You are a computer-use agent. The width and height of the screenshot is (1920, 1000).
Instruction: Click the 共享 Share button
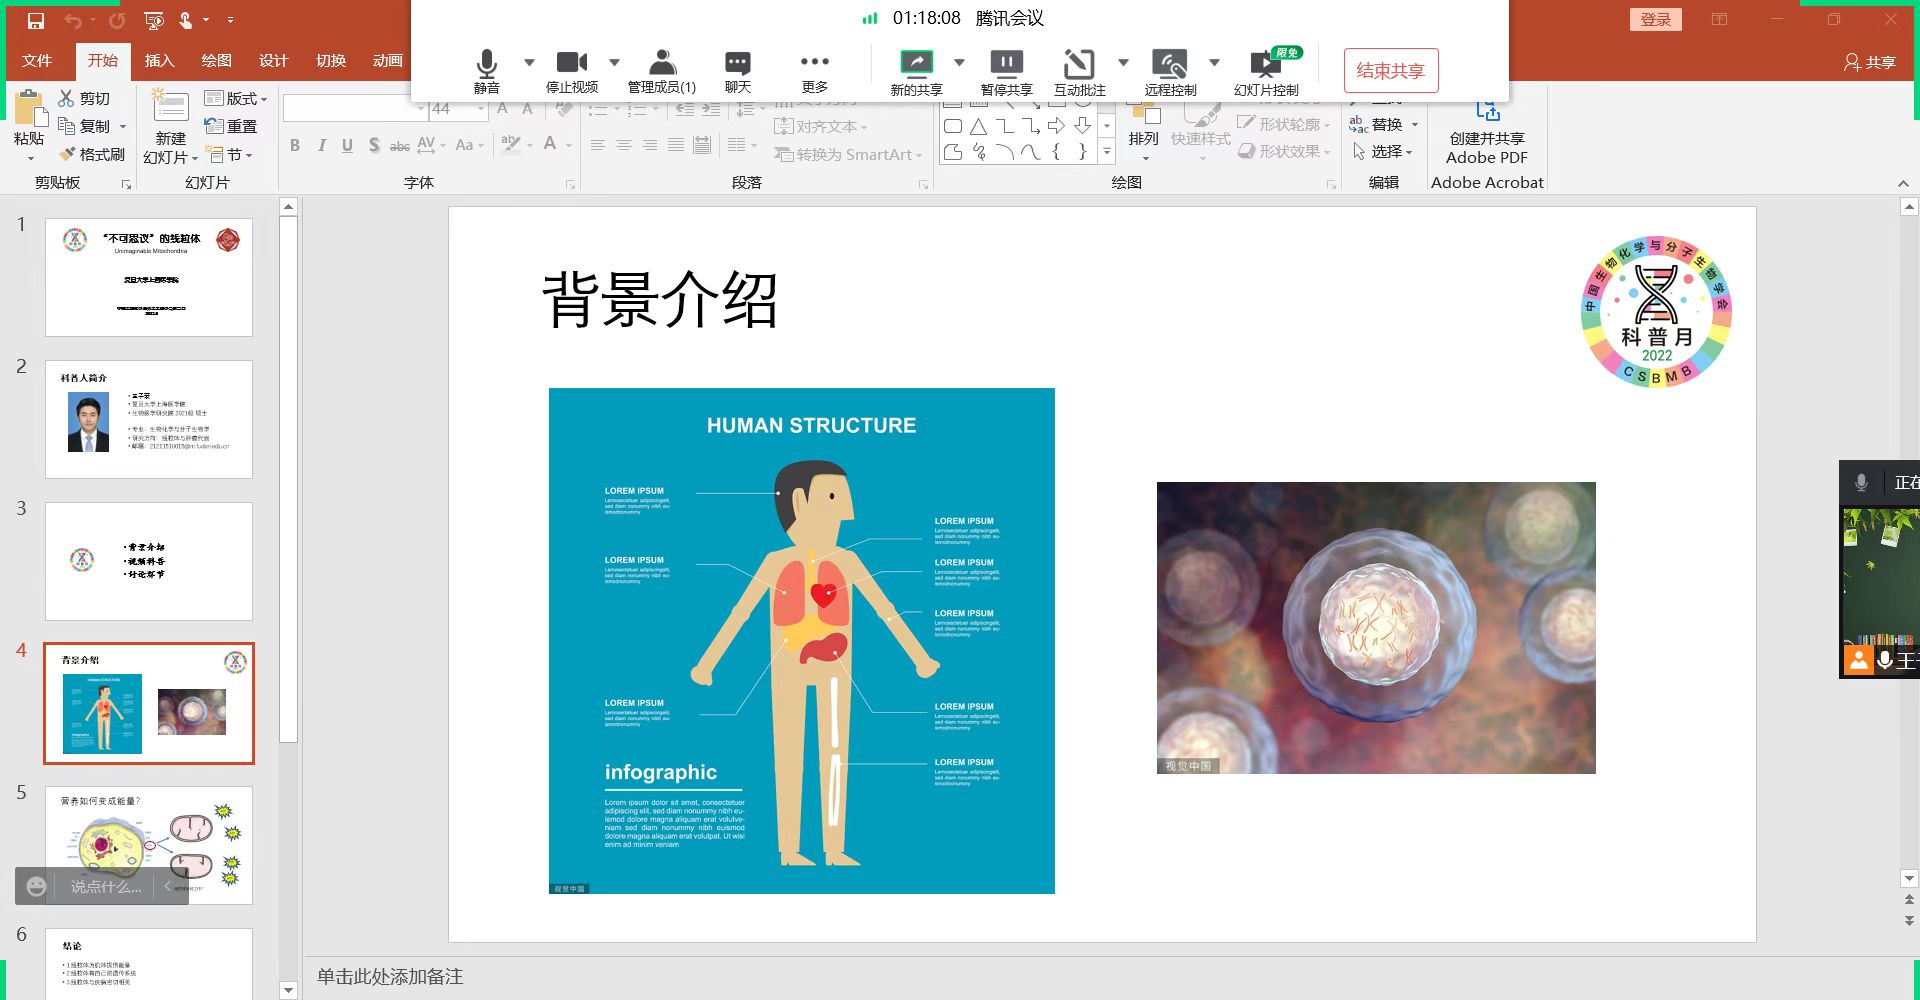click(1870, 62)
